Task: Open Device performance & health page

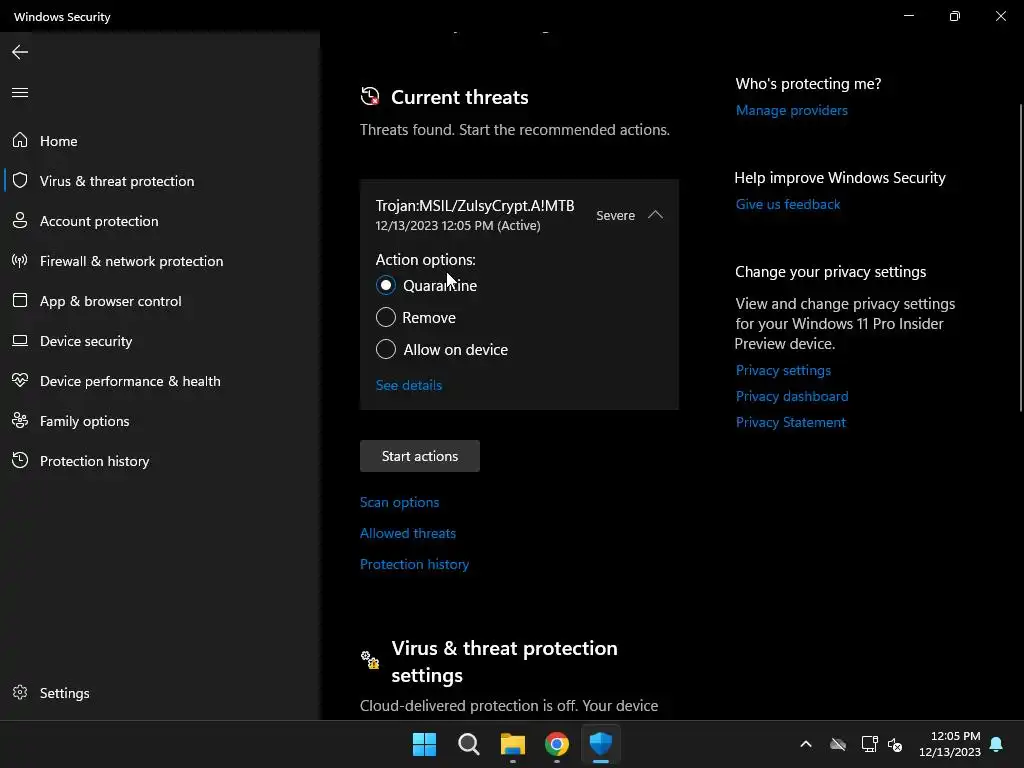Action: 160,381
